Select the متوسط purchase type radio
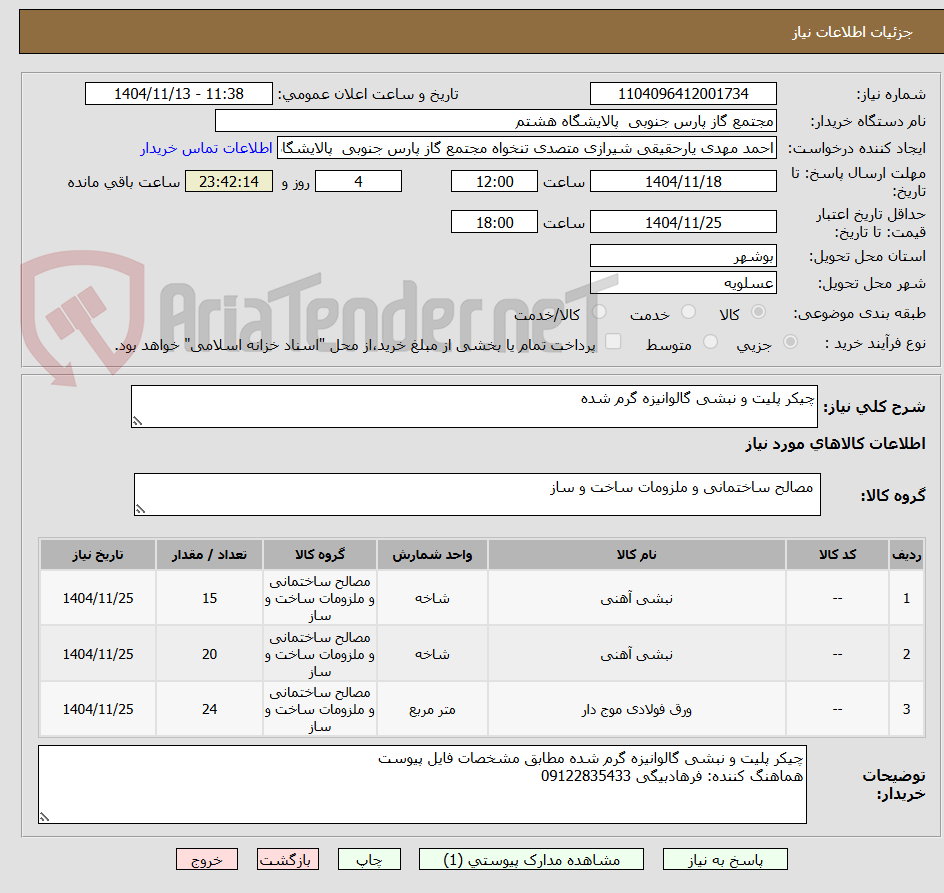 click(x=710, y=342)
